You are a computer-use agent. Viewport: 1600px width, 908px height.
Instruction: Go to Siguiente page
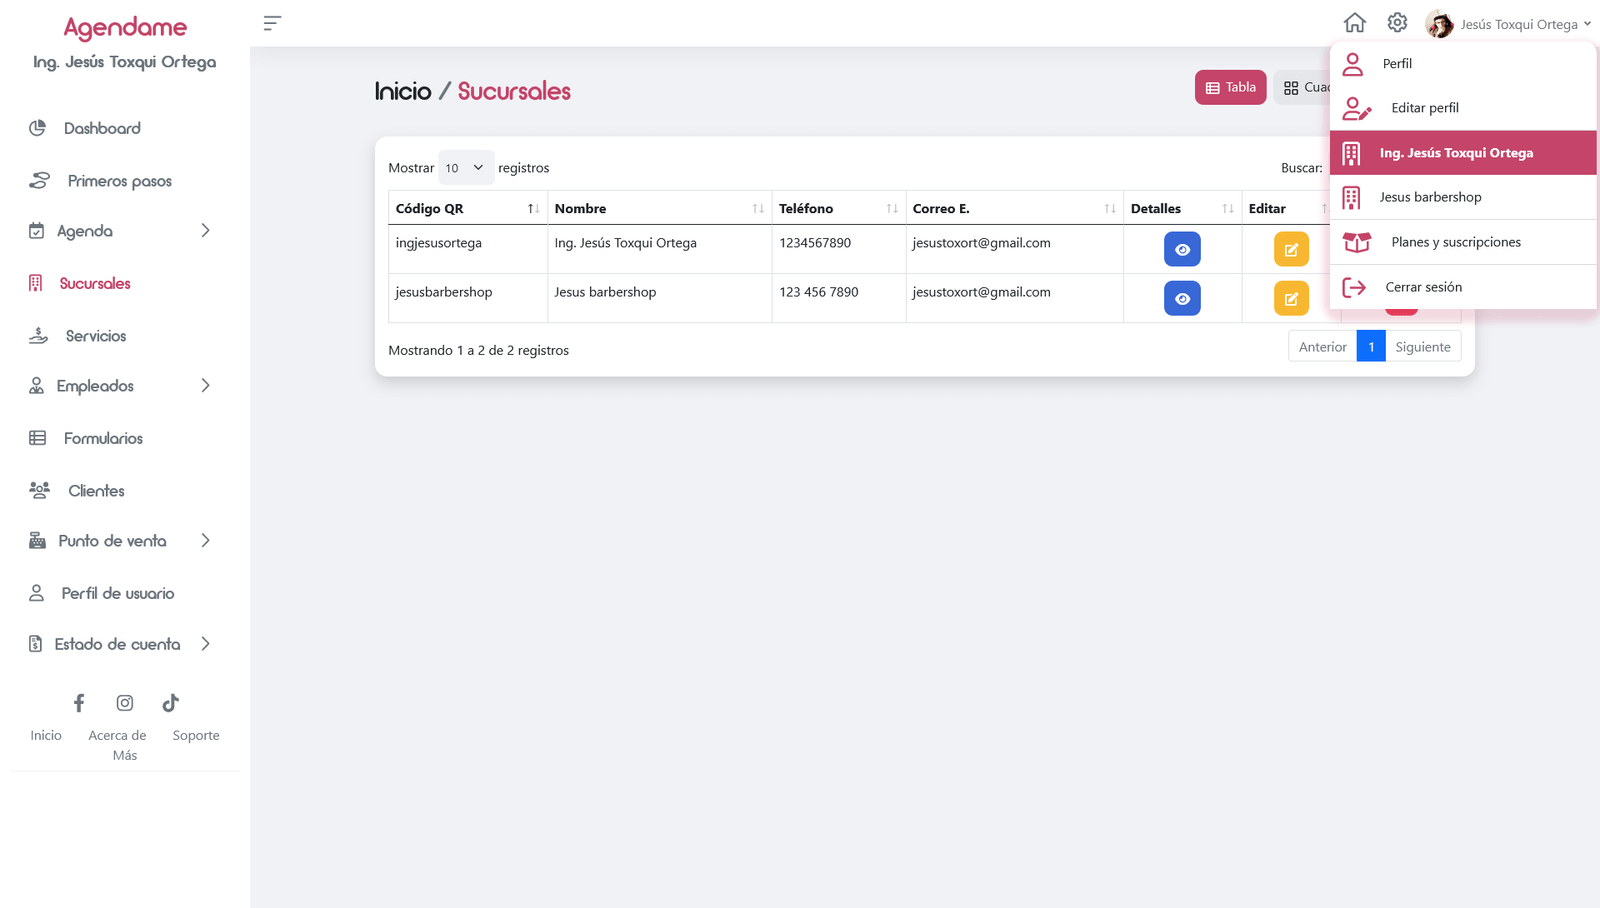click(x=1422, y=347)
